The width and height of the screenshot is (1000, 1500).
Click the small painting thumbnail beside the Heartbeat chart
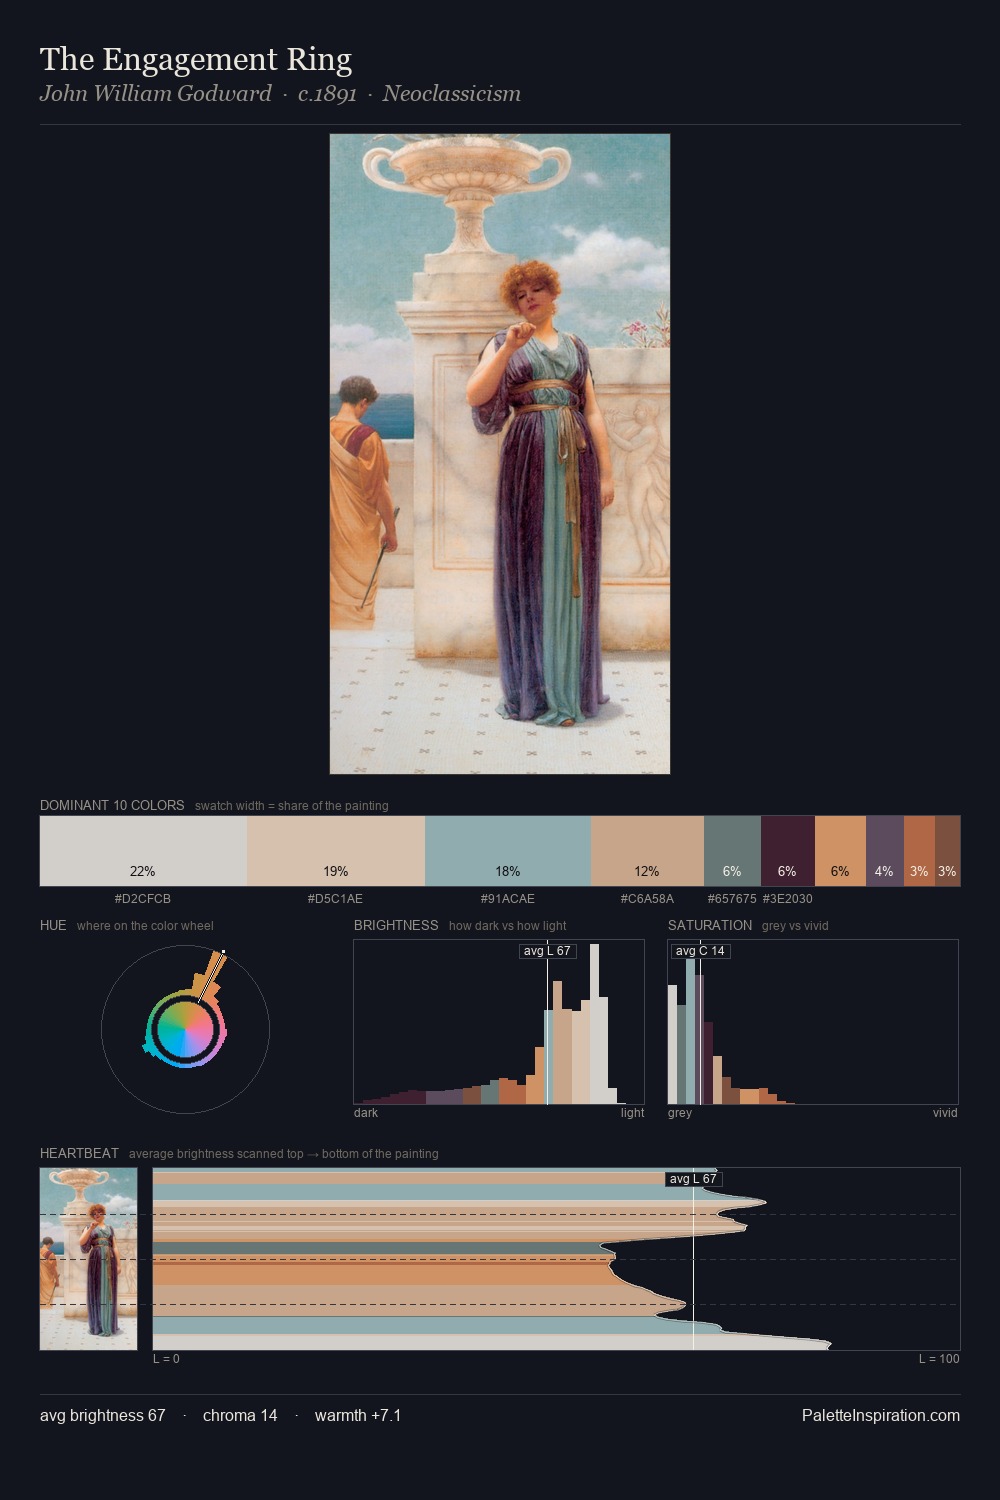click(x=89, y=1259)
